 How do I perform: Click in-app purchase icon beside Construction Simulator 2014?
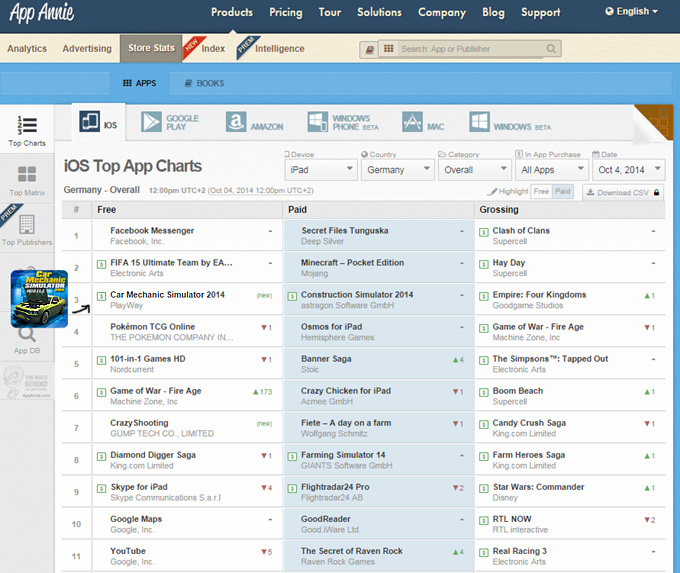(x=292, y=296)
